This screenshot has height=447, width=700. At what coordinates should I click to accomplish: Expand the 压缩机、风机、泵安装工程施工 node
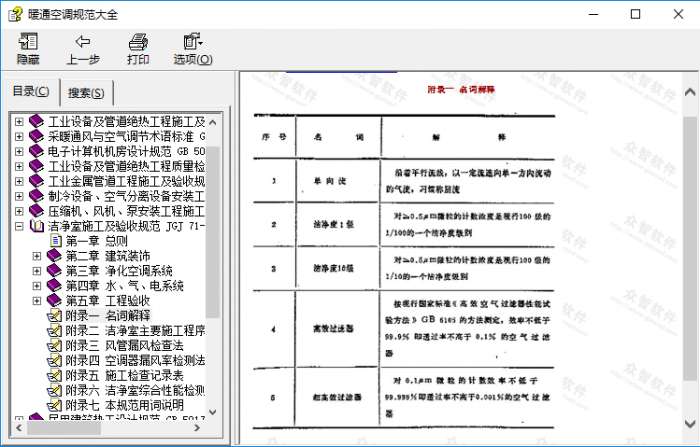click(x=19, y=211)
